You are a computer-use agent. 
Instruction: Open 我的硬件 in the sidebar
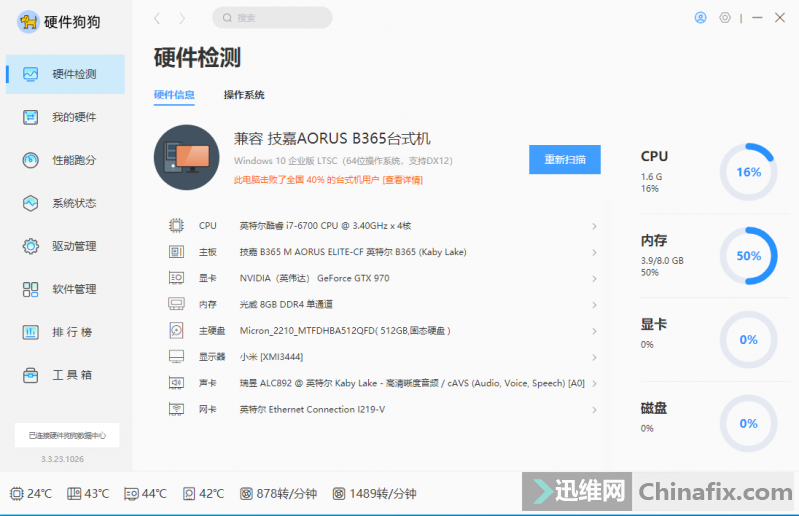tap(65, 117)
